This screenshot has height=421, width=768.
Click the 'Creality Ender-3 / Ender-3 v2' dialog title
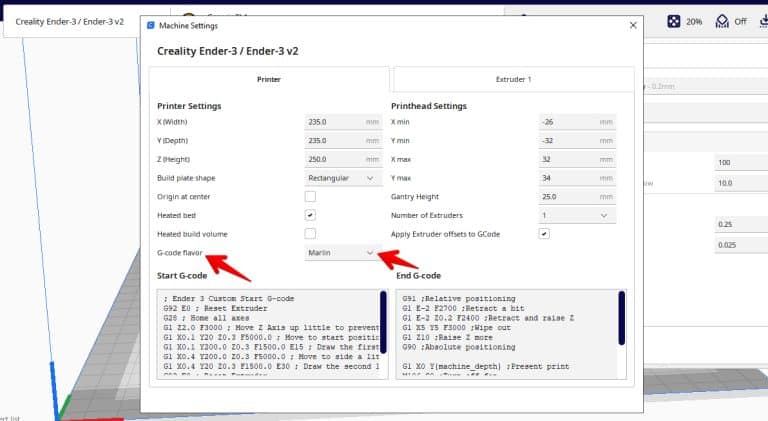tap(228, 51)
